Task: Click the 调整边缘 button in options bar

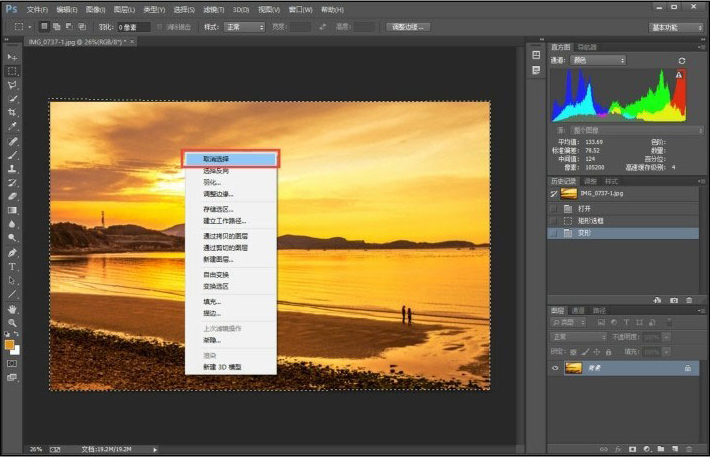Action: [407, 27]
